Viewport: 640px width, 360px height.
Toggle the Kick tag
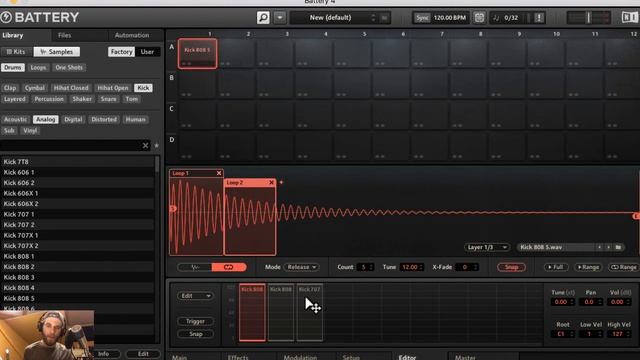click(x=143, y=88)
